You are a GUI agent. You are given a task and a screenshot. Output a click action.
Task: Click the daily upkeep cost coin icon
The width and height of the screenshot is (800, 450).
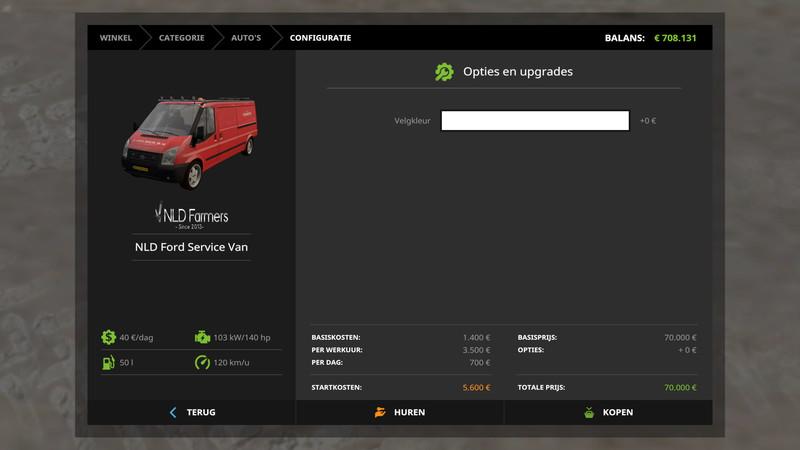pyautogui.click(x=108, y=338)
